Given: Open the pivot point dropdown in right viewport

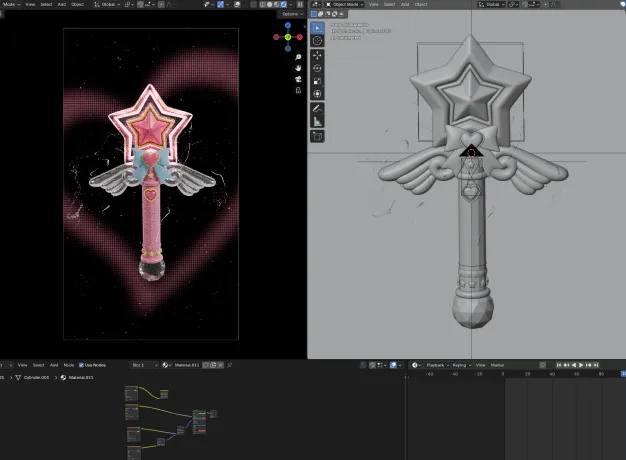Looking at the screenshot, I should coord(513,4).
